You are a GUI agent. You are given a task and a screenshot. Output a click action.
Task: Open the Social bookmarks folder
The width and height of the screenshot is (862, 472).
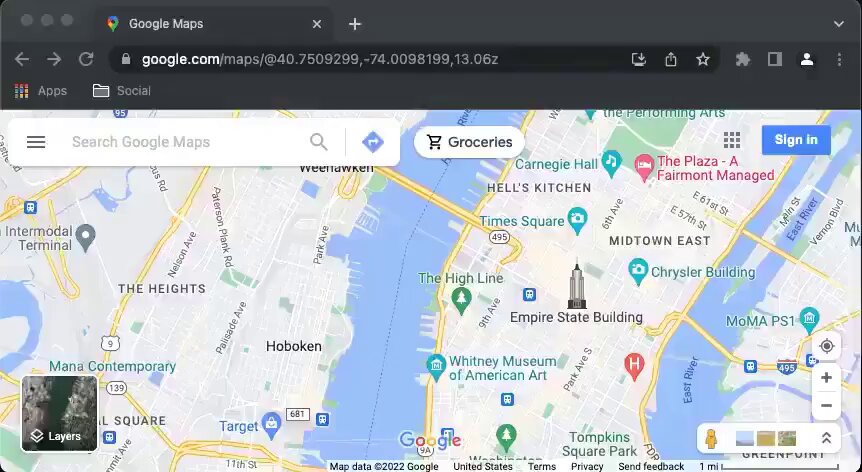[x=121, y=91]
